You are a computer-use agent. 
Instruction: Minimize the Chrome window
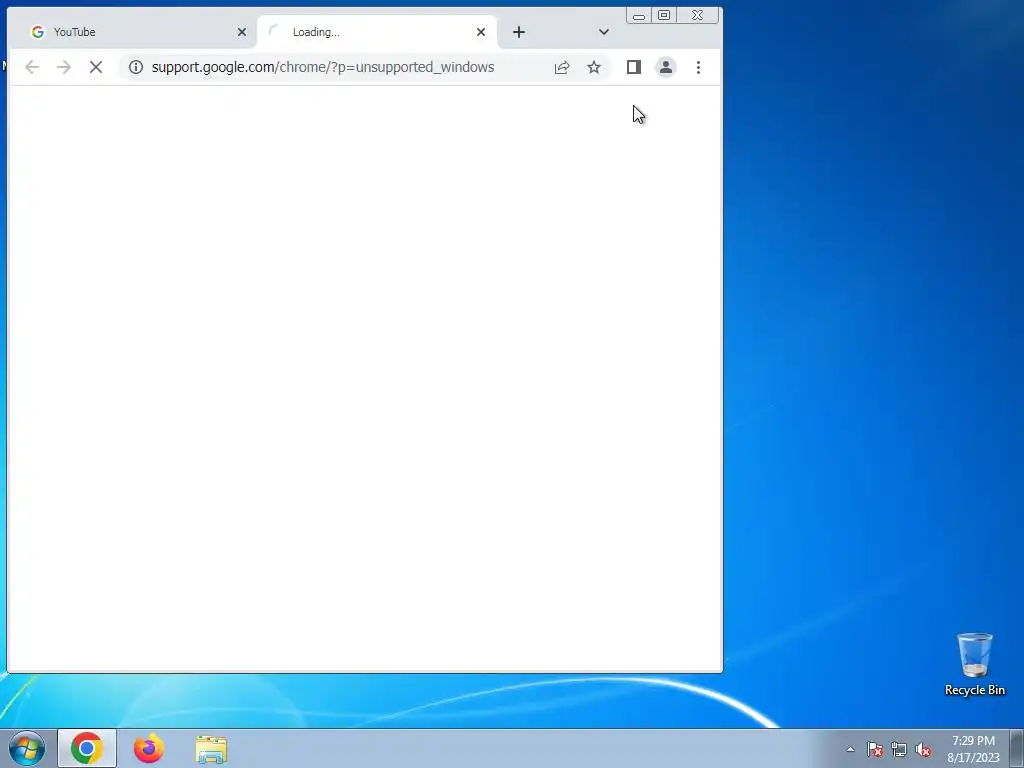(x=639, y=16)
